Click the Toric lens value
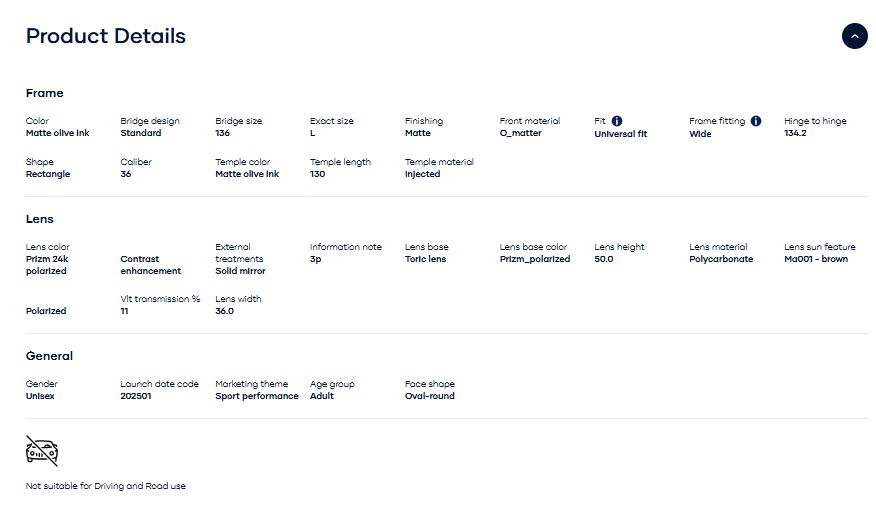The width and height of the screenshot is (876, 509). click(x=425, y=259)
